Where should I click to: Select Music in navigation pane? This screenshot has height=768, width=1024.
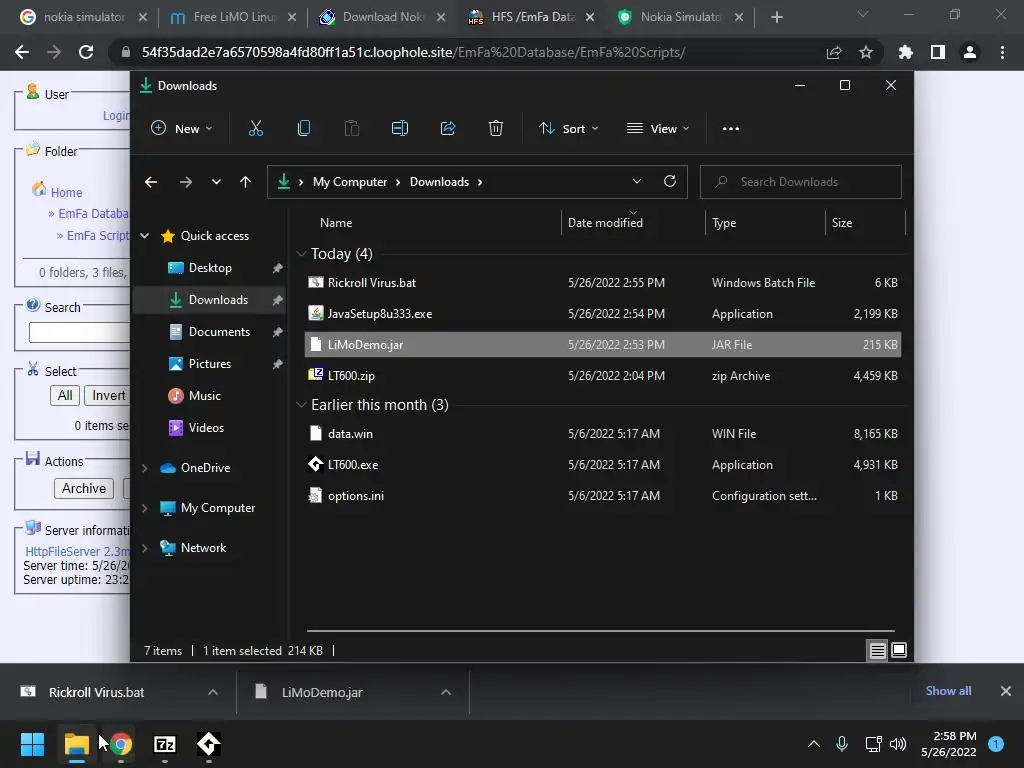[x=204, y=396]
